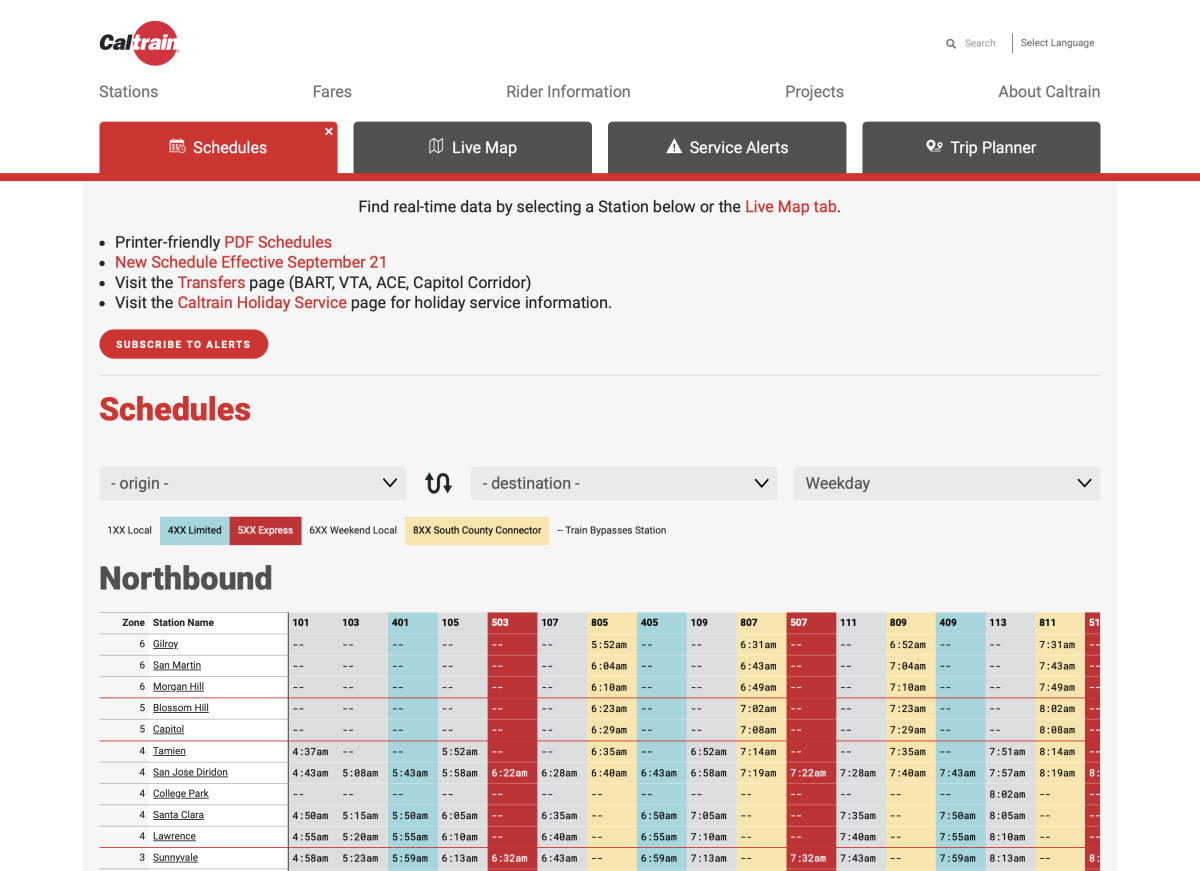1200x871 pixels.
Task: Open the search icon in the header
Action: pos(951,43)
